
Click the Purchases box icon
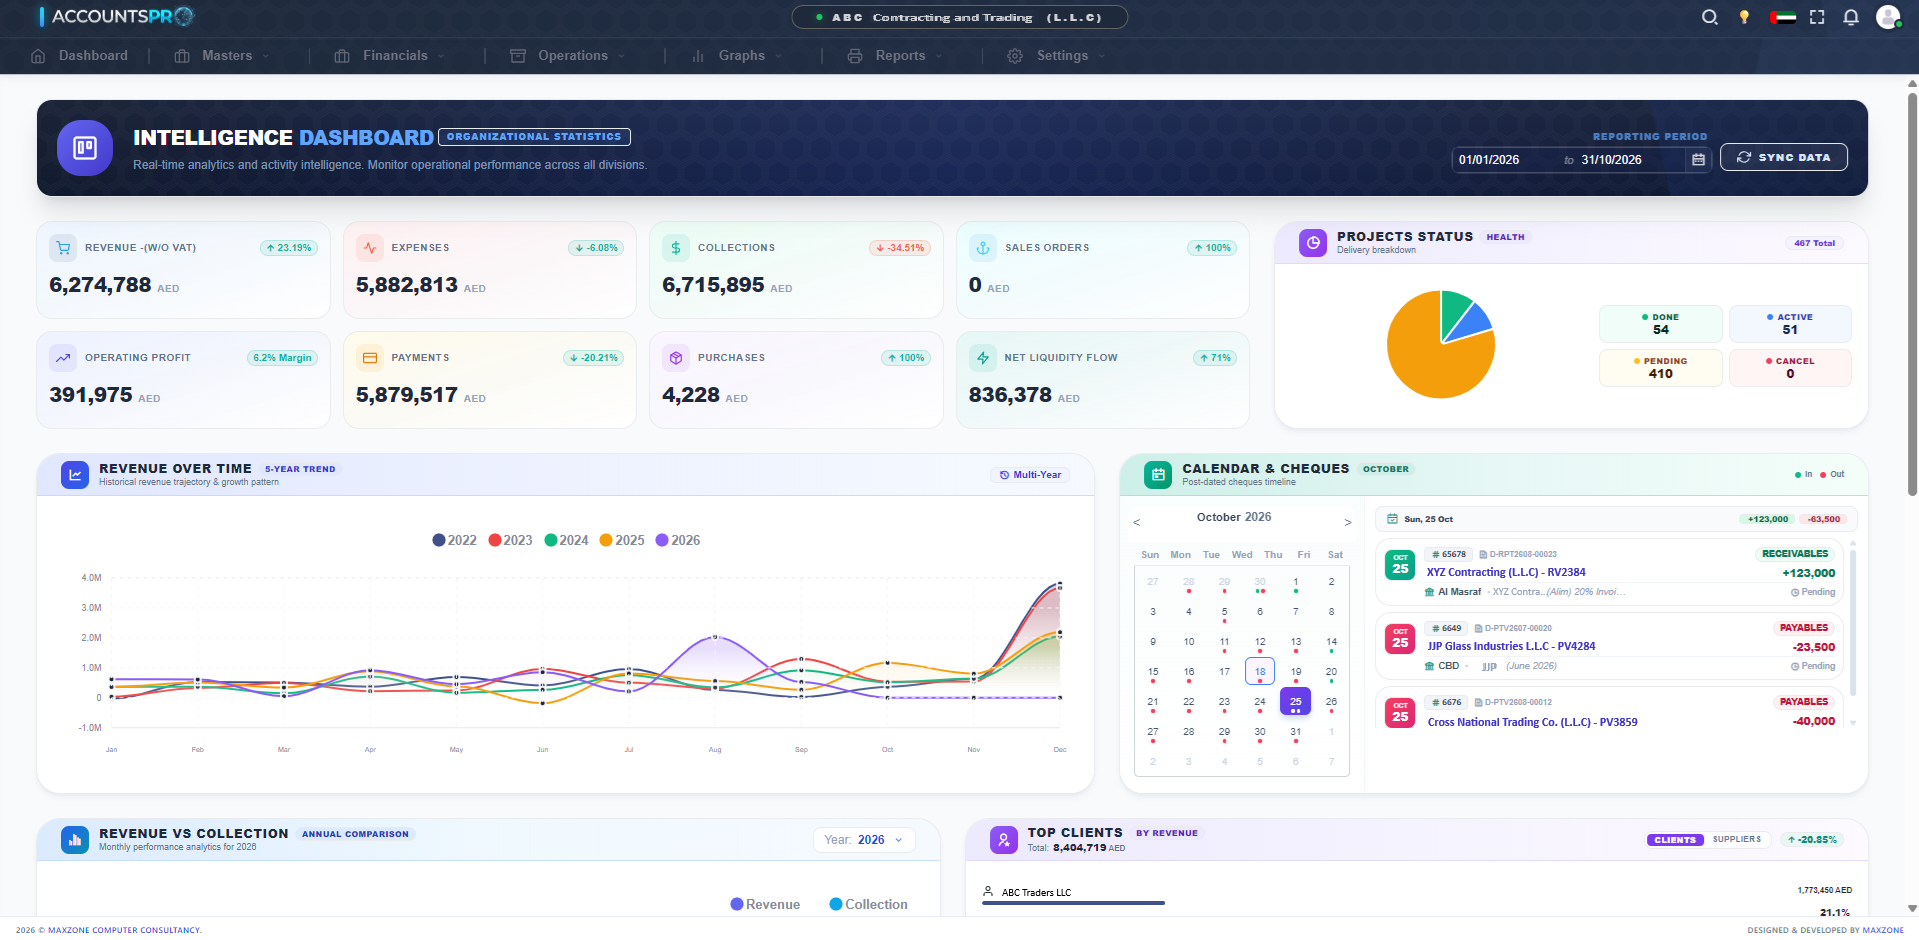click(676, 358)
